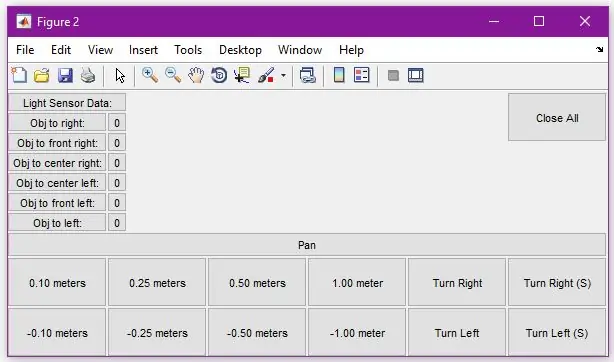614x362 pixels.
Task: Expand the Brush color dropdown arrow
Action: pyautogui.click(x=283, y=75)
